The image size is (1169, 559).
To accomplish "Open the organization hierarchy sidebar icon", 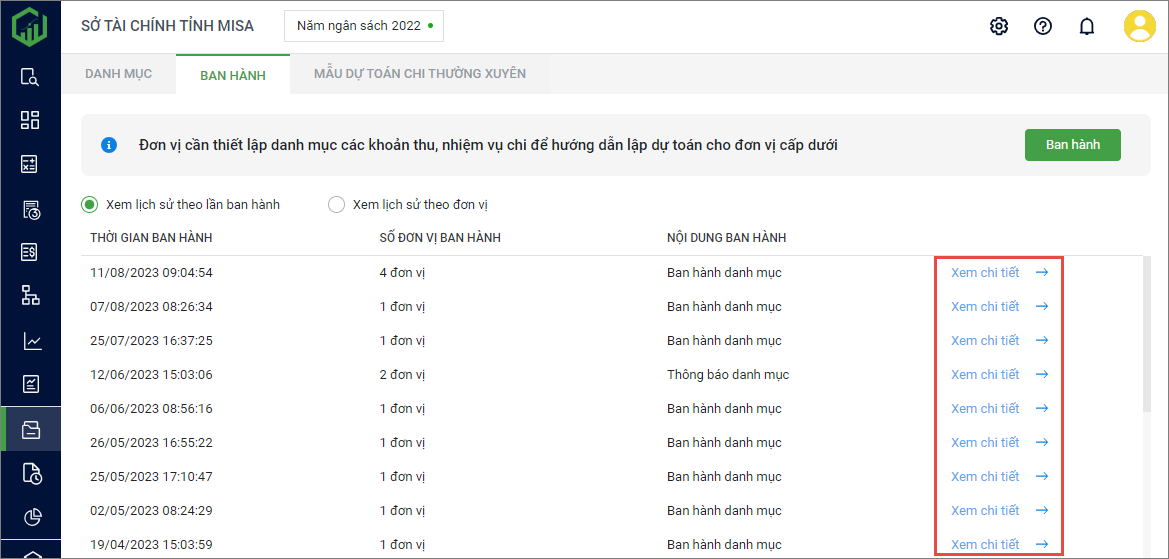I will [30, 295].
